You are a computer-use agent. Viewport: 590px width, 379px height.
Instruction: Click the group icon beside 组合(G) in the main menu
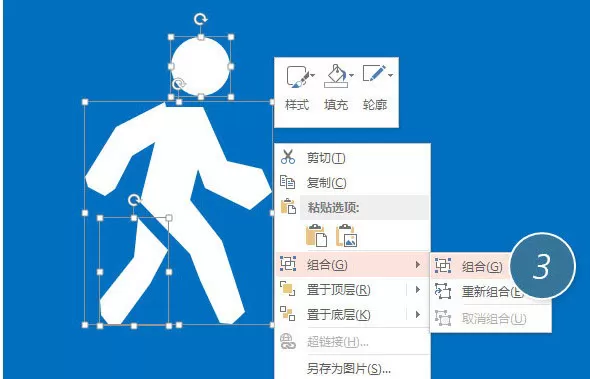coord(288,264)
